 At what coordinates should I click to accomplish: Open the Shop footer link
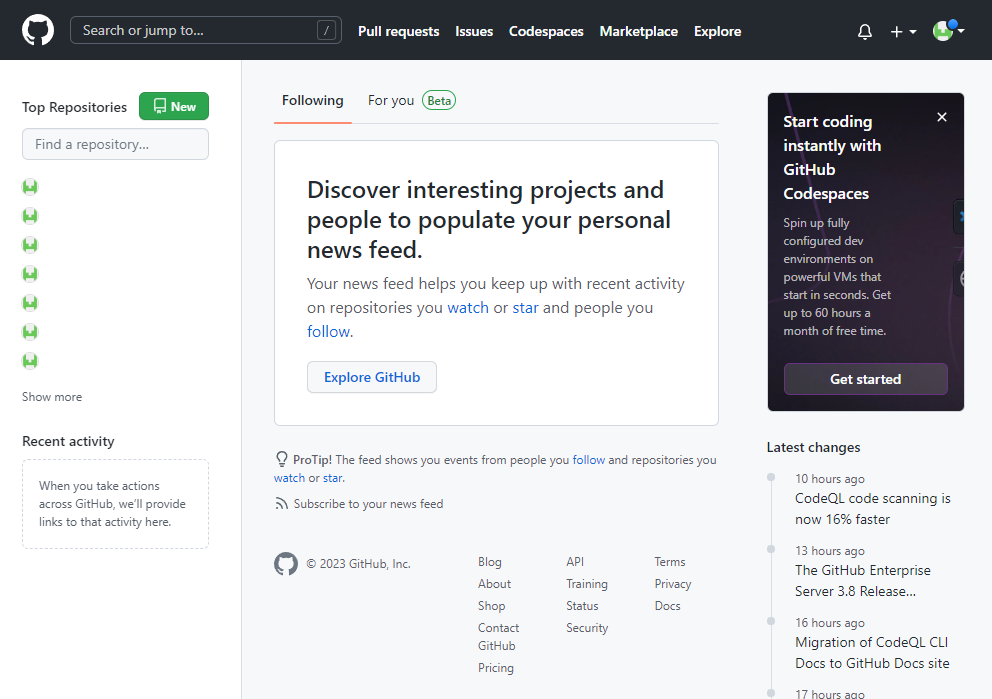pyautogui.click(x=492, y=606)
